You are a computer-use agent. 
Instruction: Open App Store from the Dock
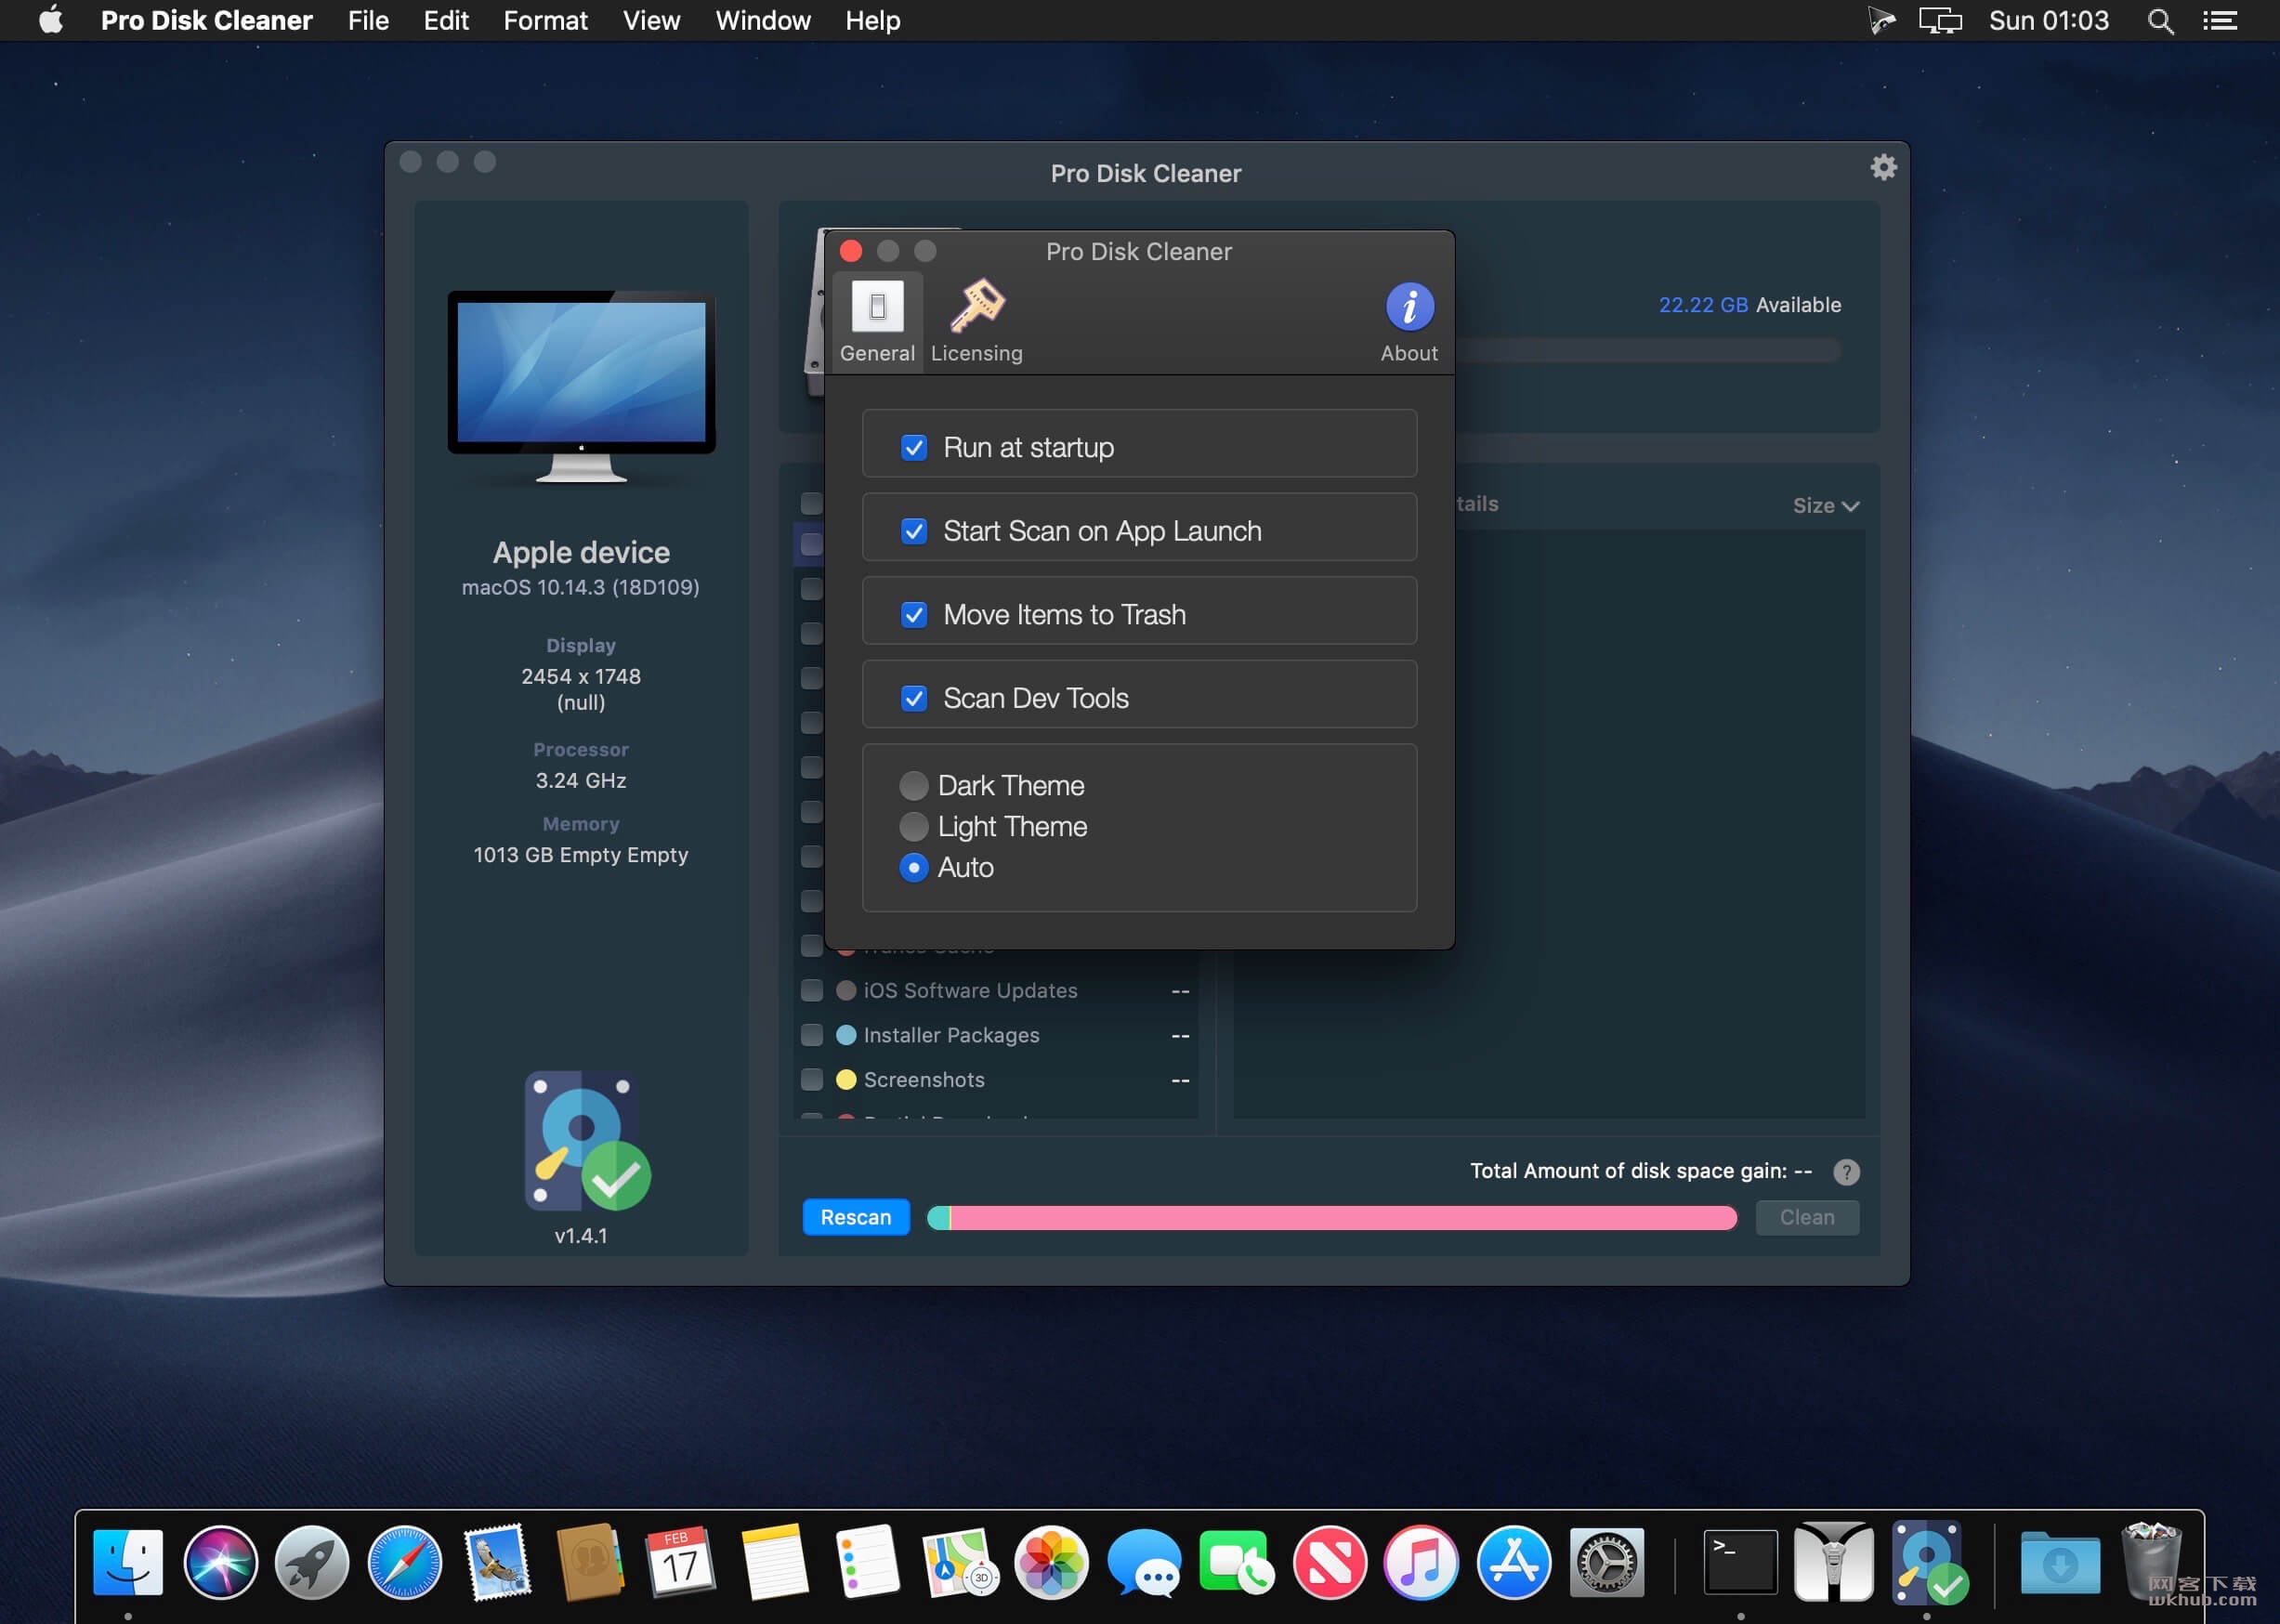(1514, 1561)
